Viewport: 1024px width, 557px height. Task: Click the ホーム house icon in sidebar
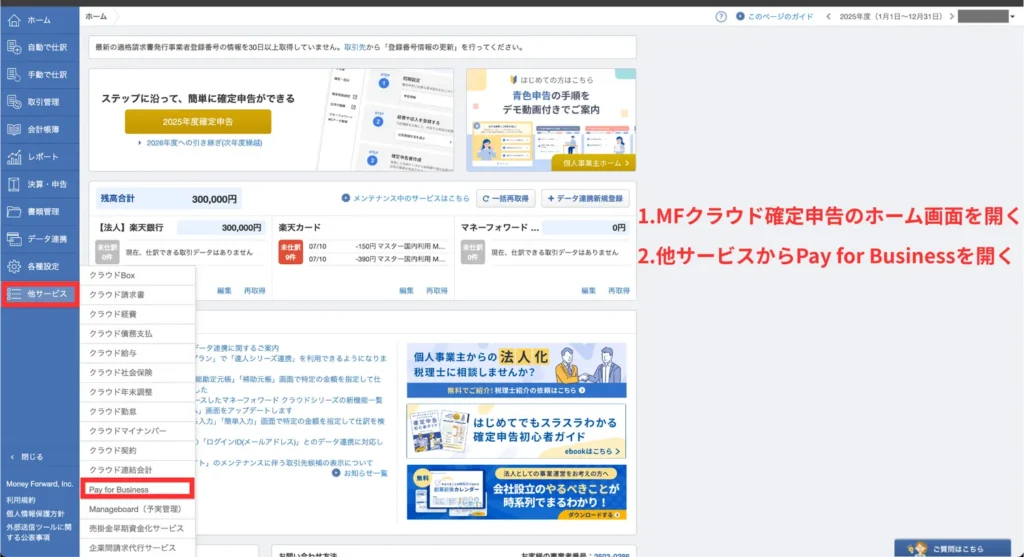(x=14, y=19)
